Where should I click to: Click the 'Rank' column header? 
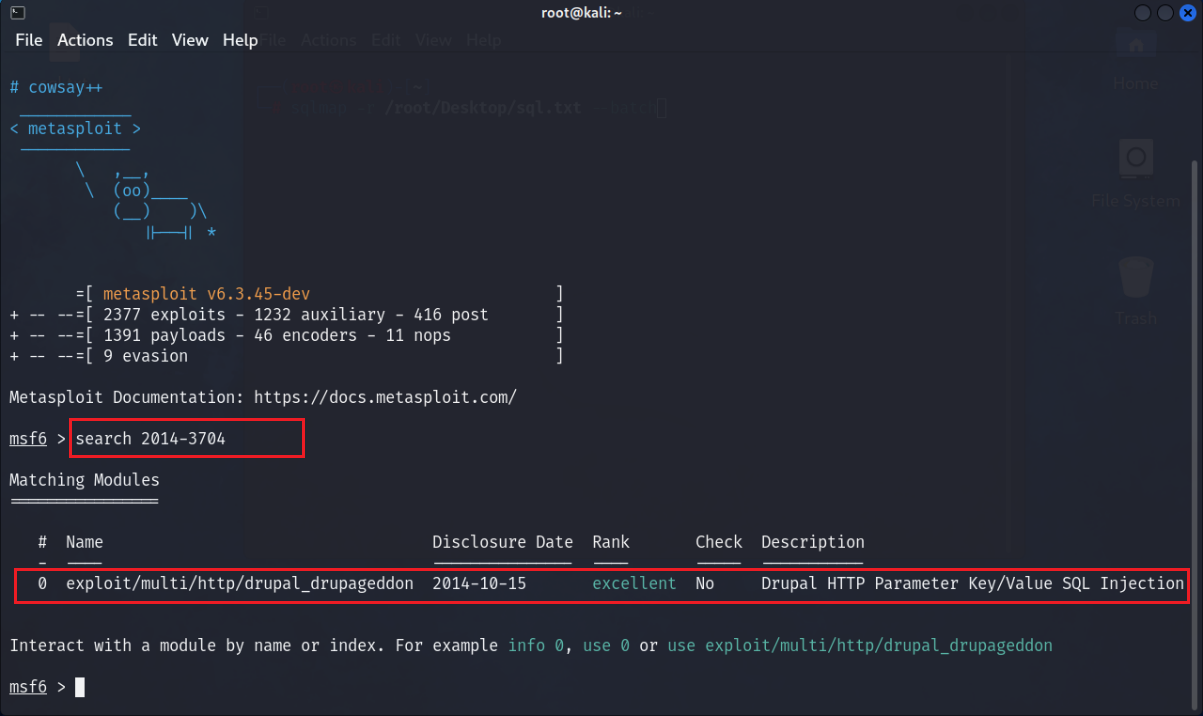[x=611, y=542]
